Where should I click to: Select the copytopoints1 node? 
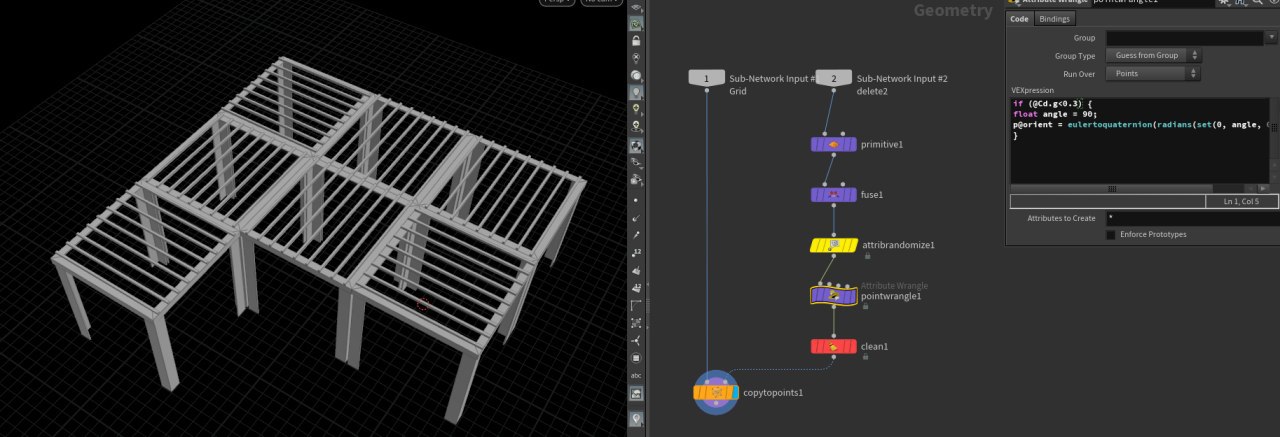(717, 392)
